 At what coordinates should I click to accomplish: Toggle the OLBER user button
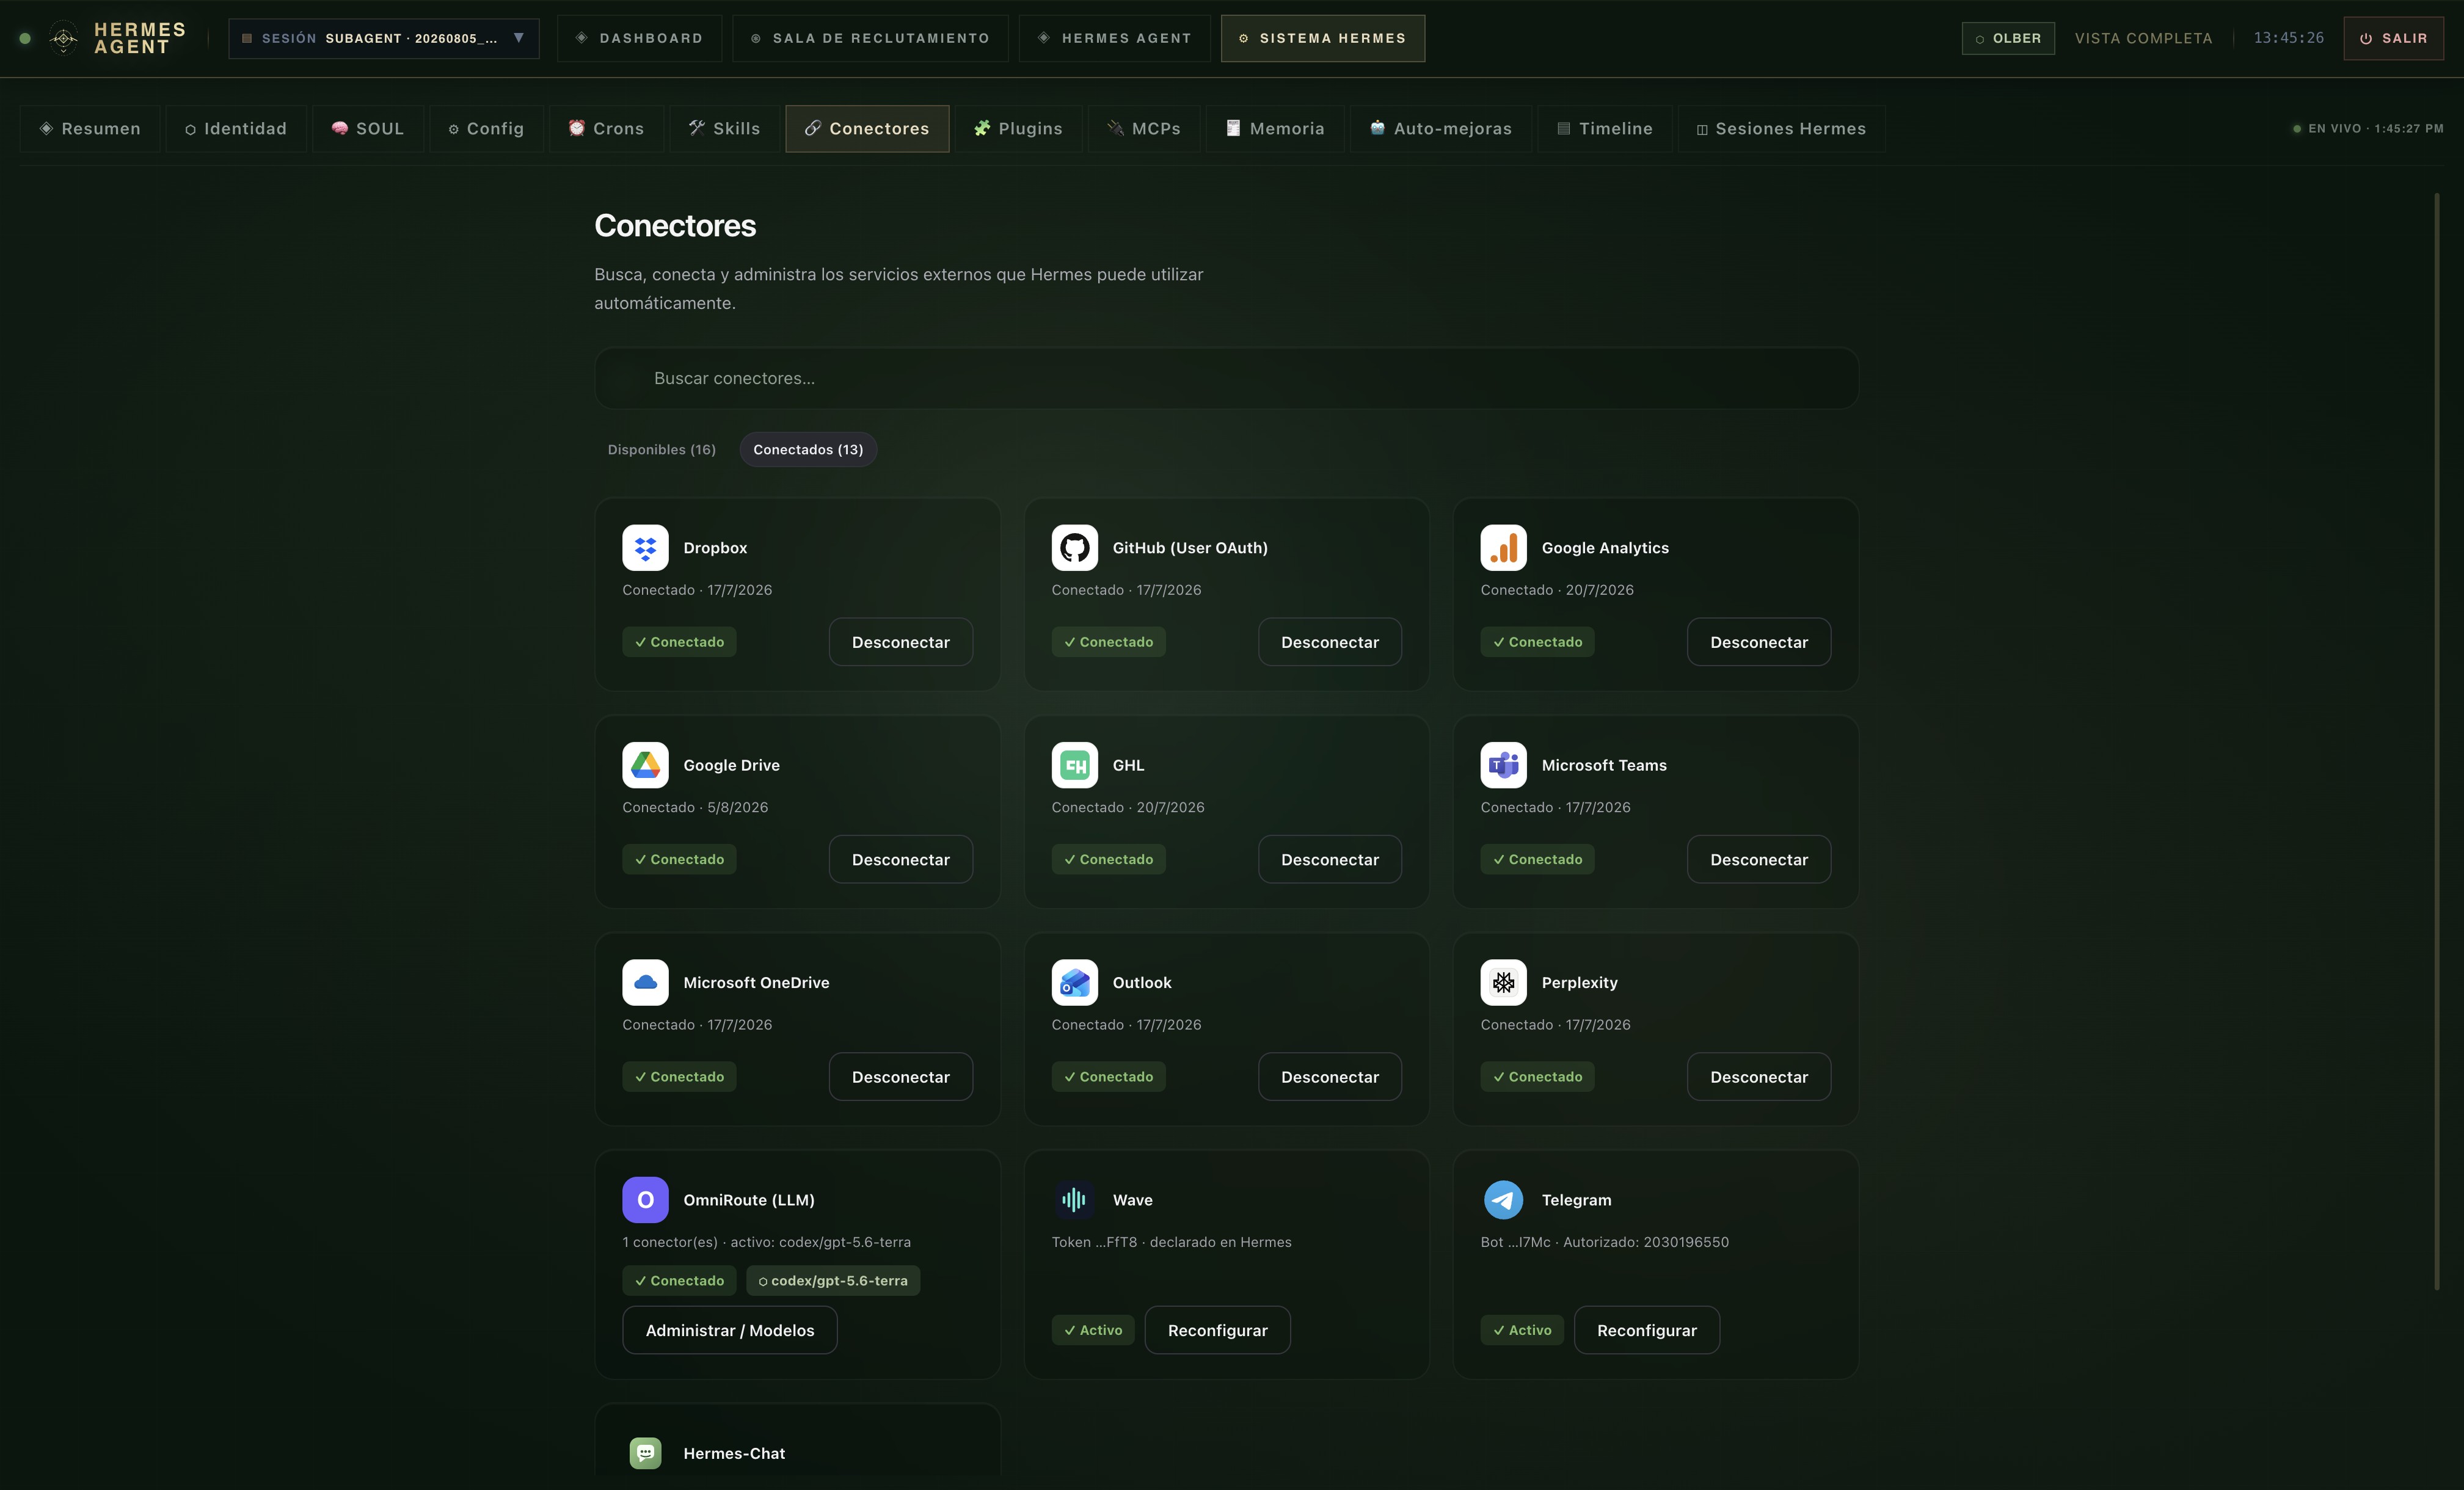2008,38
